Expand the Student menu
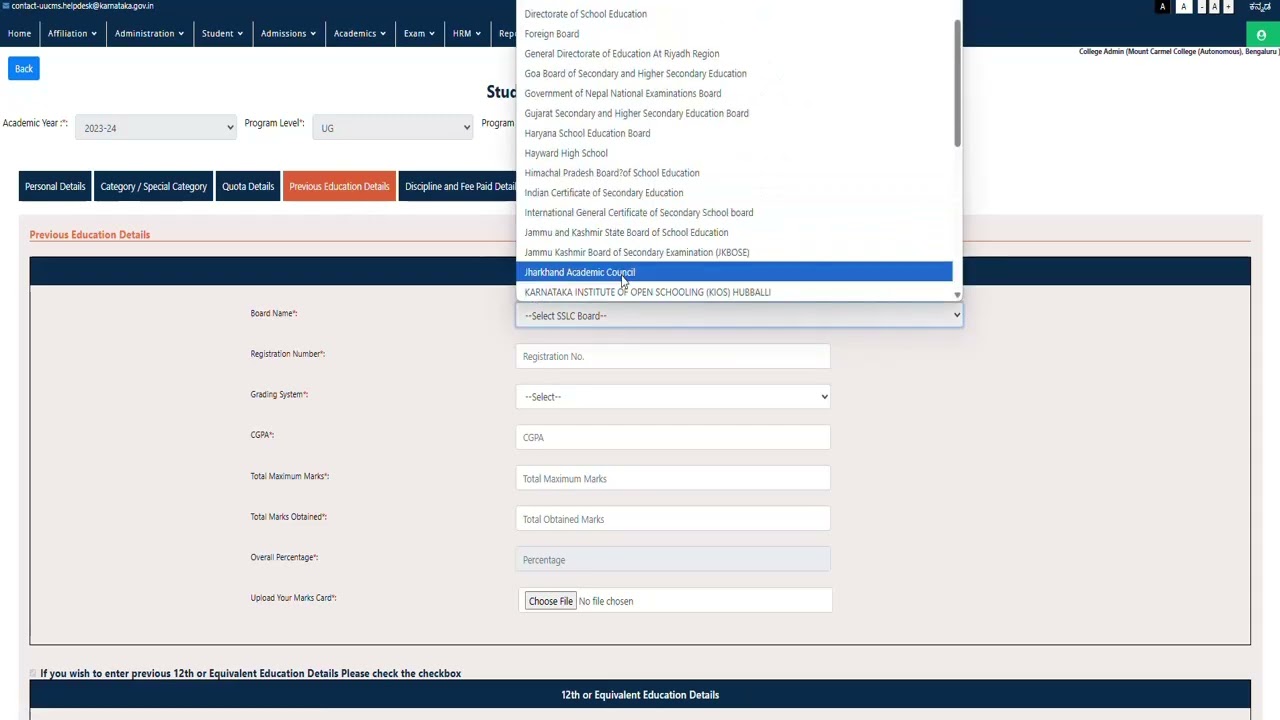Screen dimensions: 1280x720 [222, 34]
